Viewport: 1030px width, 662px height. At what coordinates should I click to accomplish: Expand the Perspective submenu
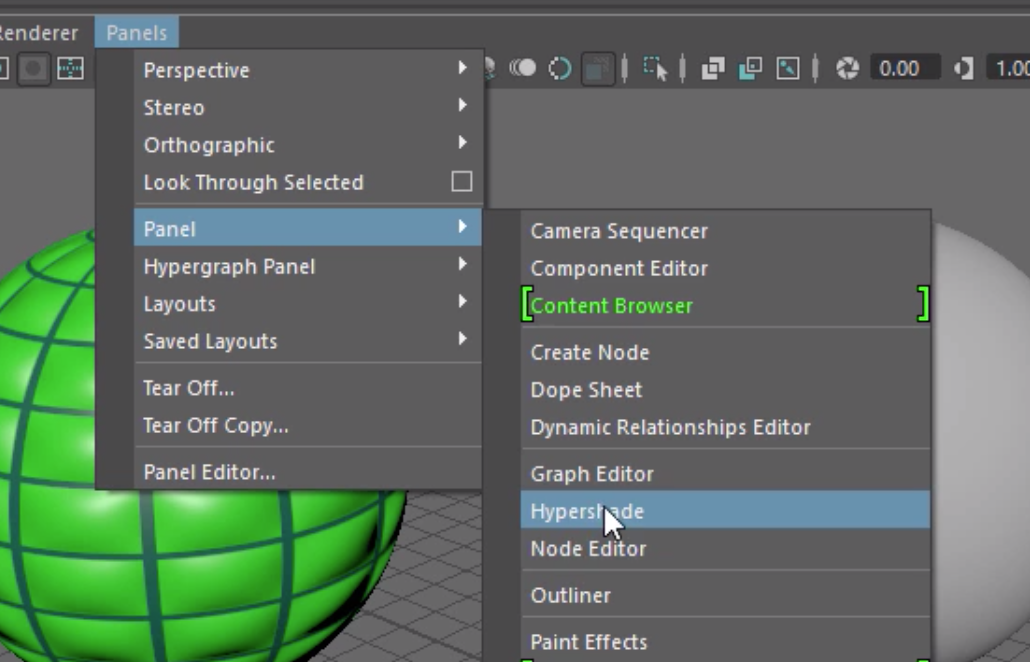[196, 70]
